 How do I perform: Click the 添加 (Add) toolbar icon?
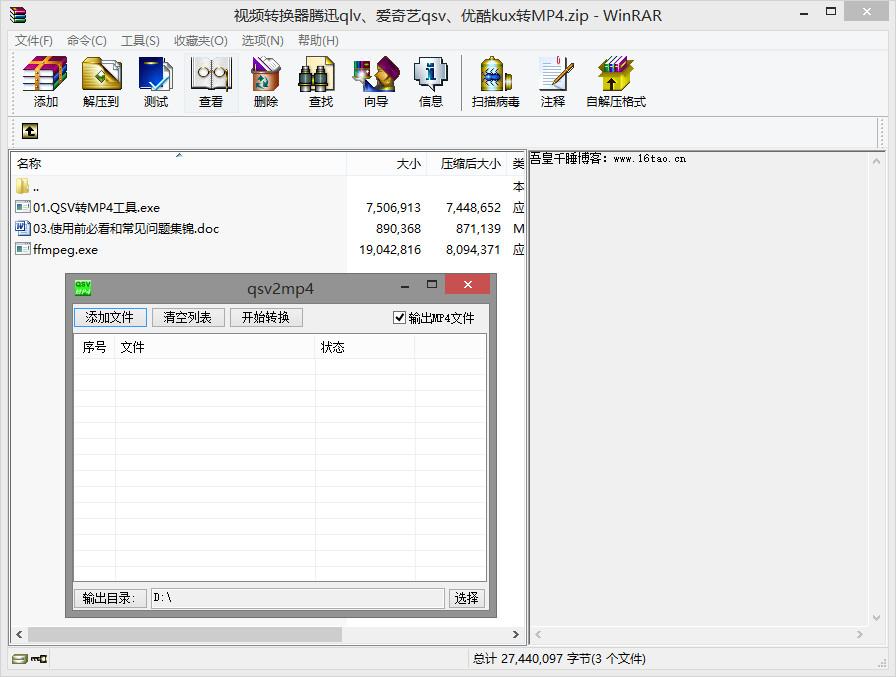click(x=45, y=82)
